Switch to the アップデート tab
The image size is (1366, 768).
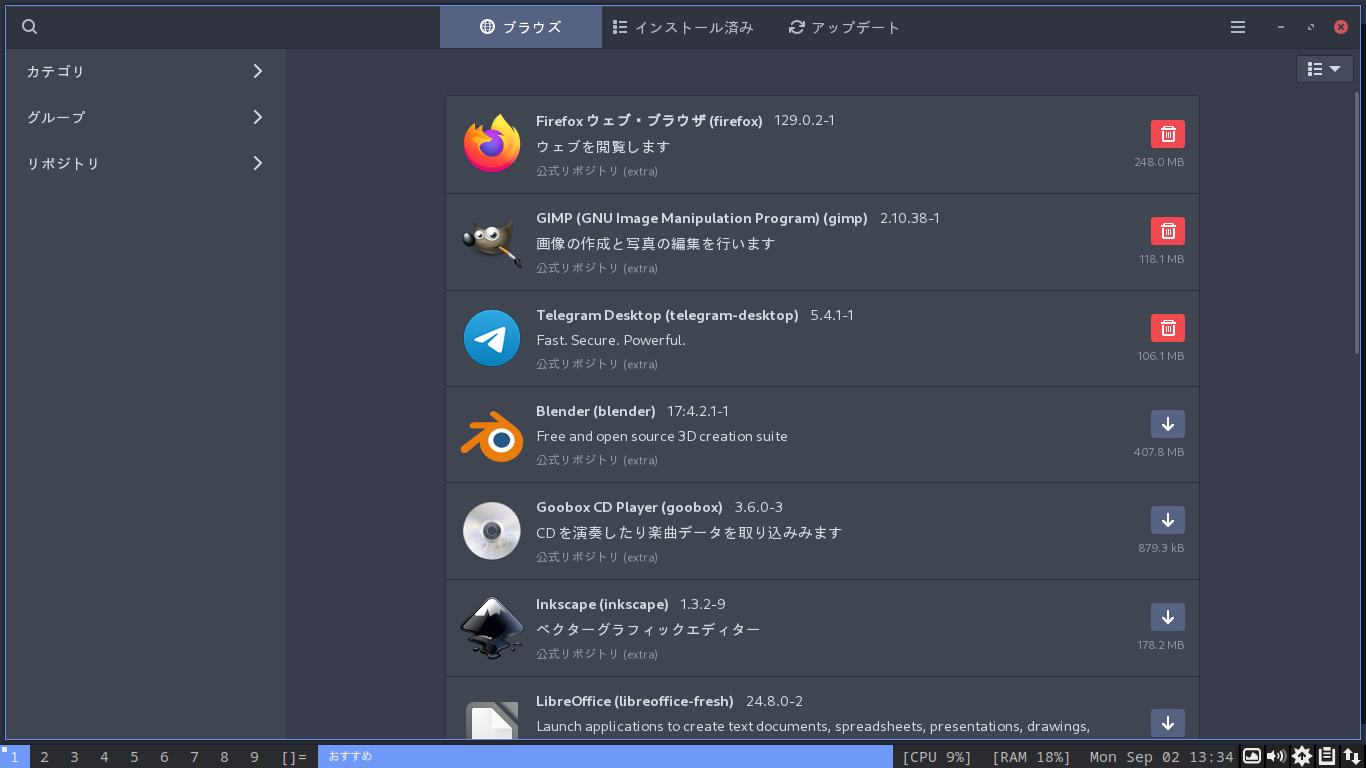coord(845,27)
